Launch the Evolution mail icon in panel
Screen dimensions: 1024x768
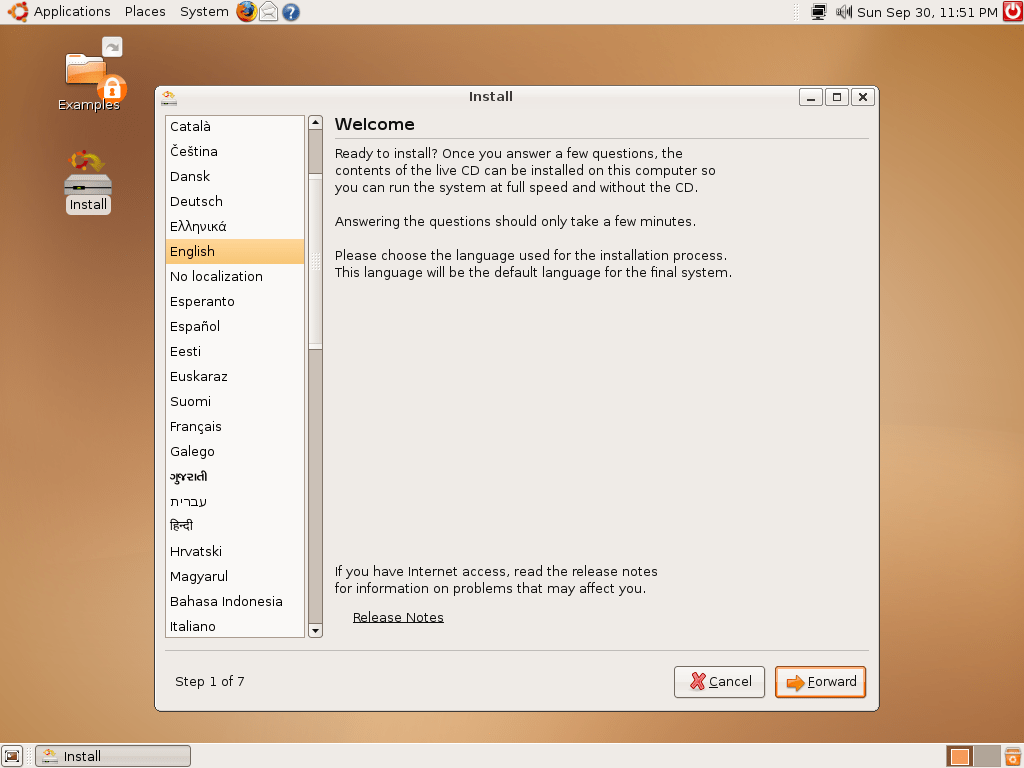268,12
